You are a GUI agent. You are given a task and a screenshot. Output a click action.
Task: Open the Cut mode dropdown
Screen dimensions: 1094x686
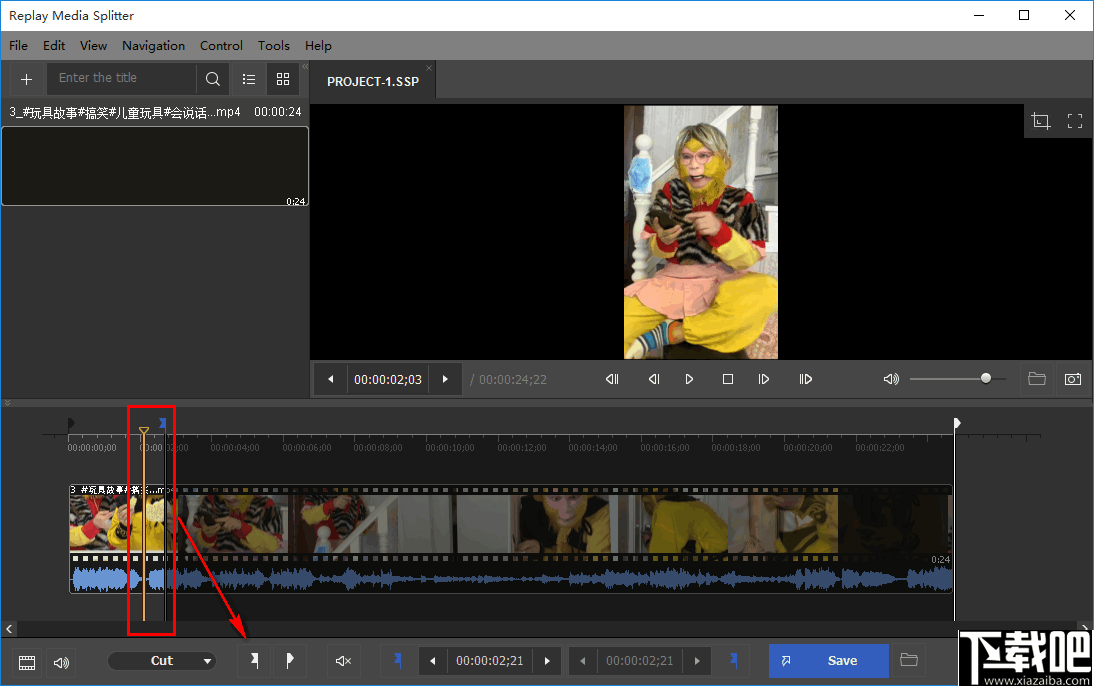click(x=162, y=660)
